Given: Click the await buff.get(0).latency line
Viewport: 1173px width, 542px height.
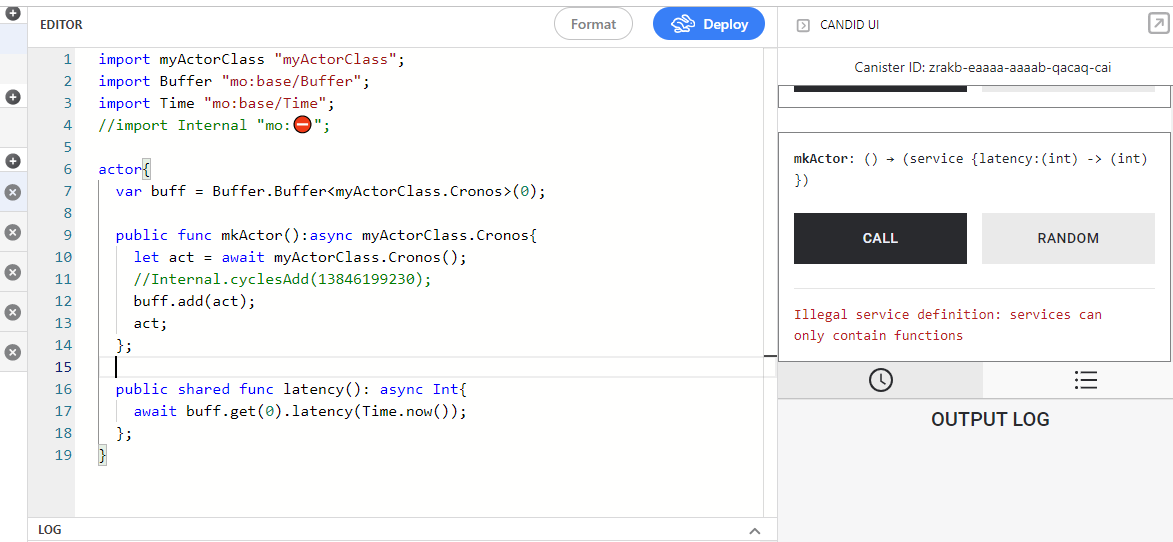Looking at the screenshot, I should click(300, 411).
